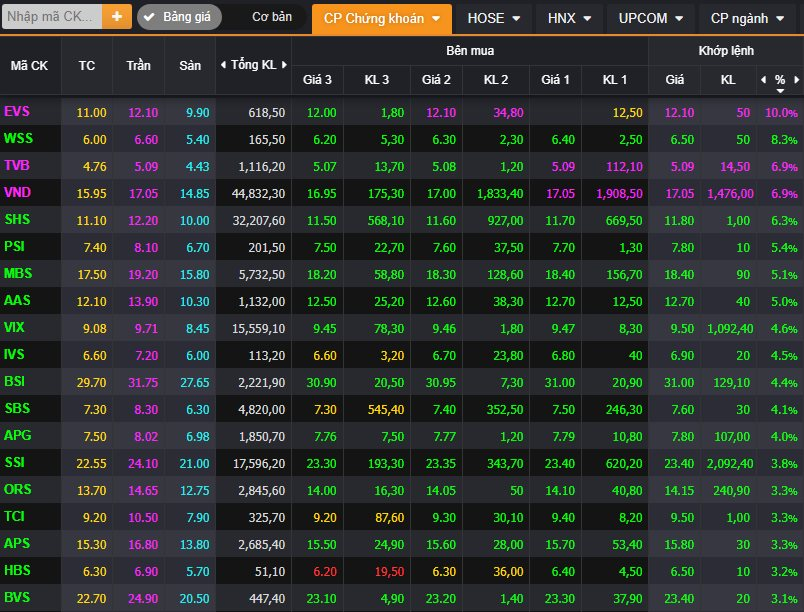Image resolution: width=804 pixels, height=612 pixels.
Task: Click EVS percent change 10.0%
Action: 781,113
